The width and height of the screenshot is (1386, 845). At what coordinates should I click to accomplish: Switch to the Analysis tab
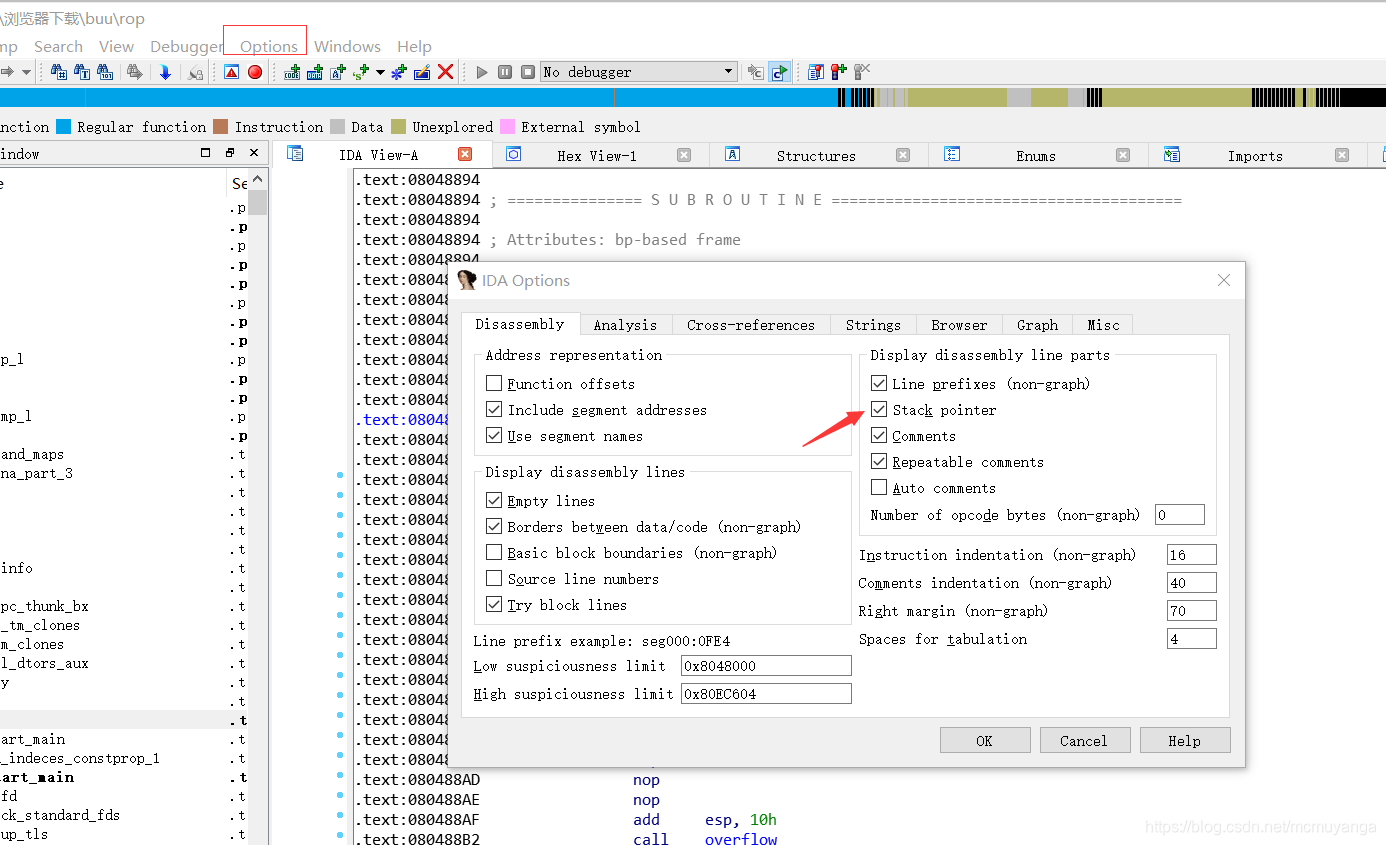(625, 324)
